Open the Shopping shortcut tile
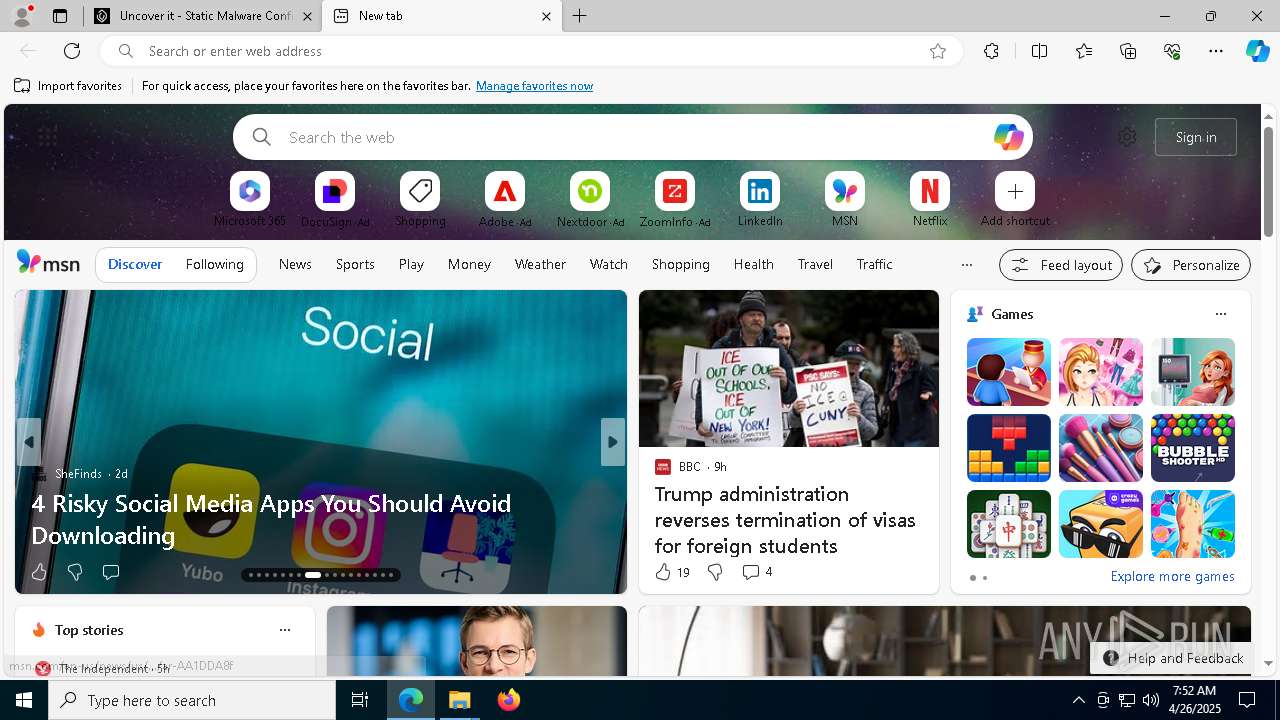This screenshot has width=1280, height=720. pyautogui.click(x=420, y=191)
